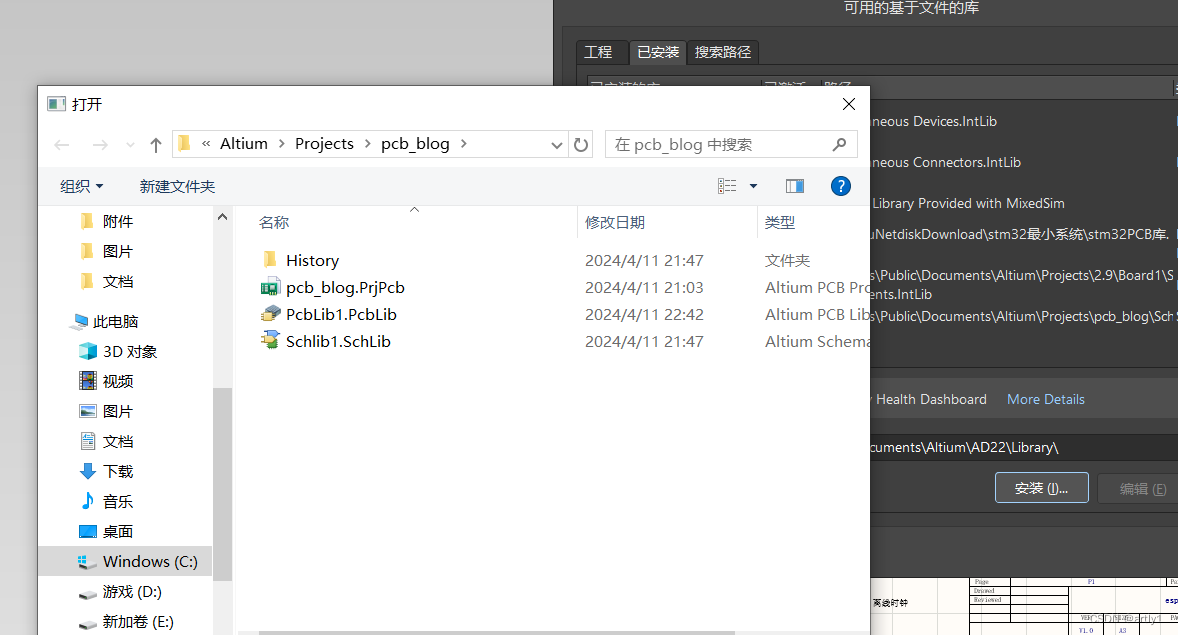Open 附件 folder in navigation pane
1178x635 pixels.
118,222
